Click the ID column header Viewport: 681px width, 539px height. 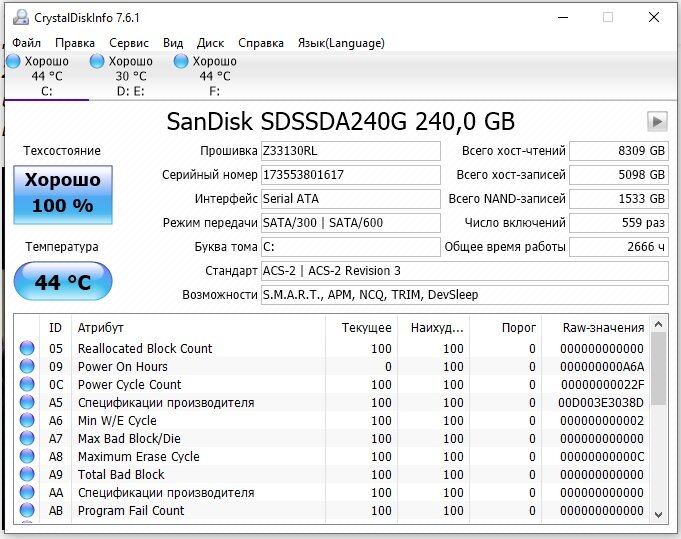tap(56, 327)
